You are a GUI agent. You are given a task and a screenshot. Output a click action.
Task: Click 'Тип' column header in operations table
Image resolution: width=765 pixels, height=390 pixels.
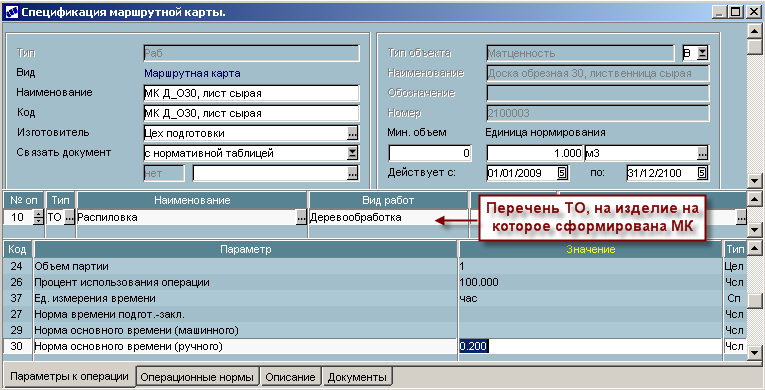coord(60,200)
